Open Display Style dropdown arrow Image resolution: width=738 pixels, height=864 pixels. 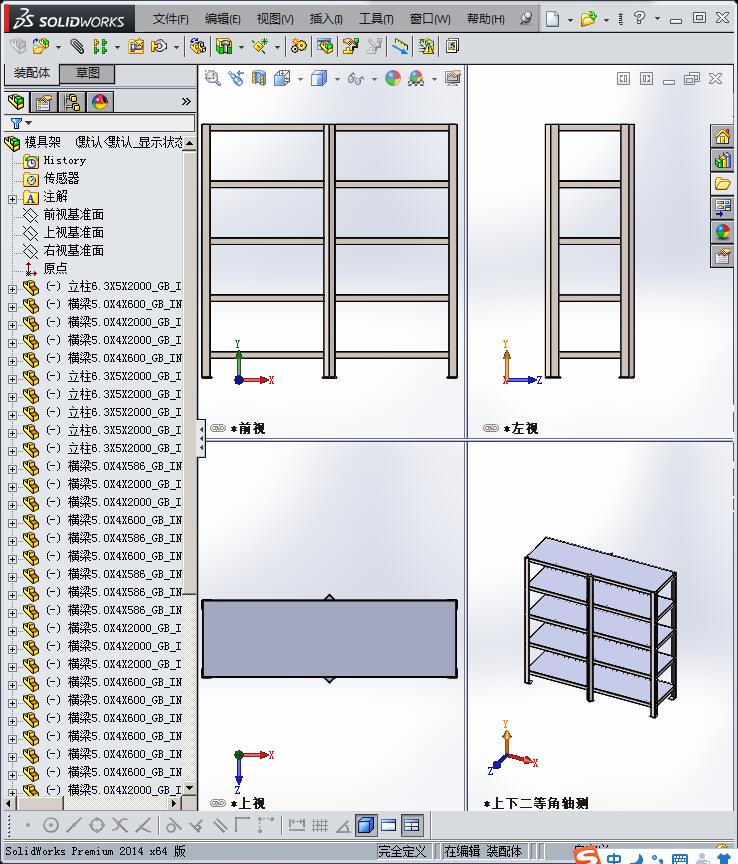pos(337,79)
